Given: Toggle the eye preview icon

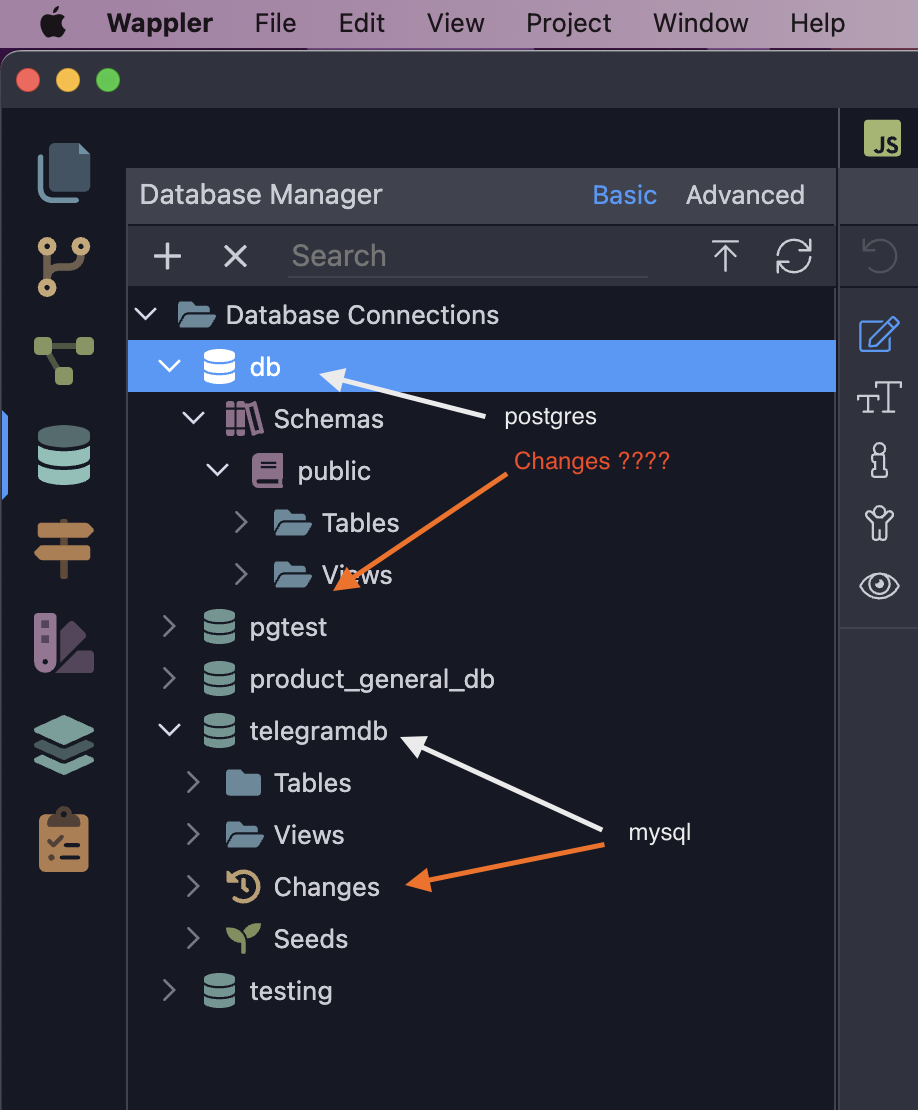Looking at the screenshot, I should 879,585.
